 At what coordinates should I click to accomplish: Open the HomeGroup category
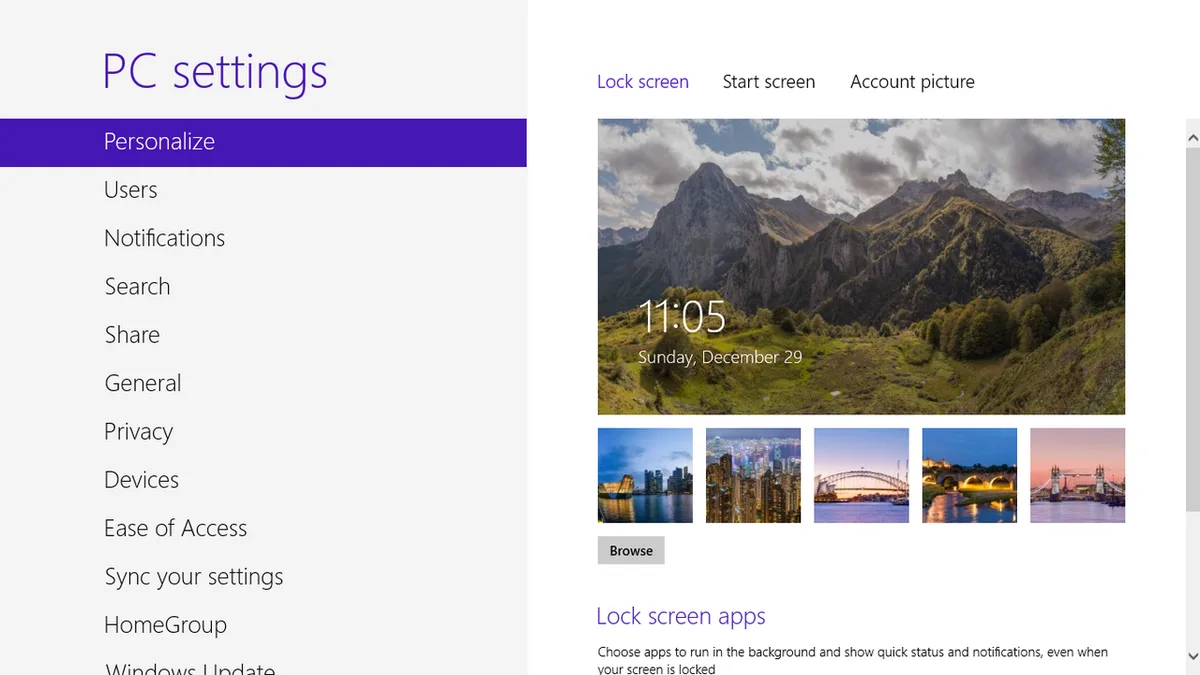coord(165,625)
